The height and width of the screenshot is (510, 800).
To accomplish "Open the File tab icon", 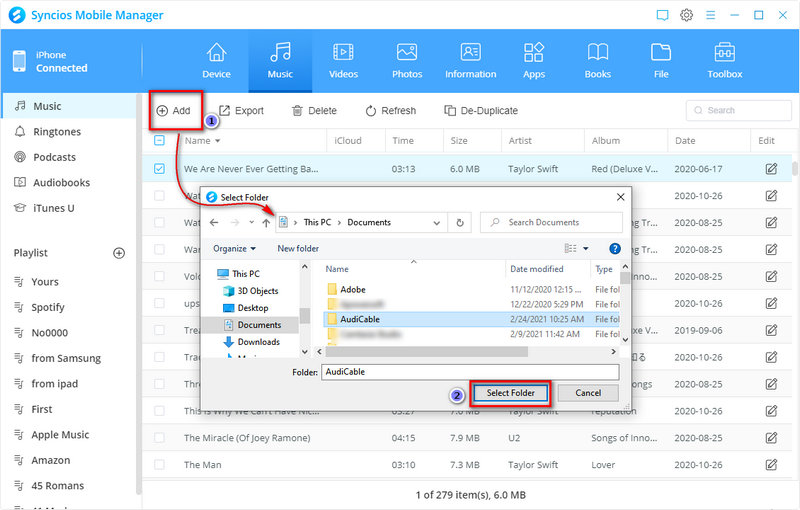I will click(x=661, y=53).
